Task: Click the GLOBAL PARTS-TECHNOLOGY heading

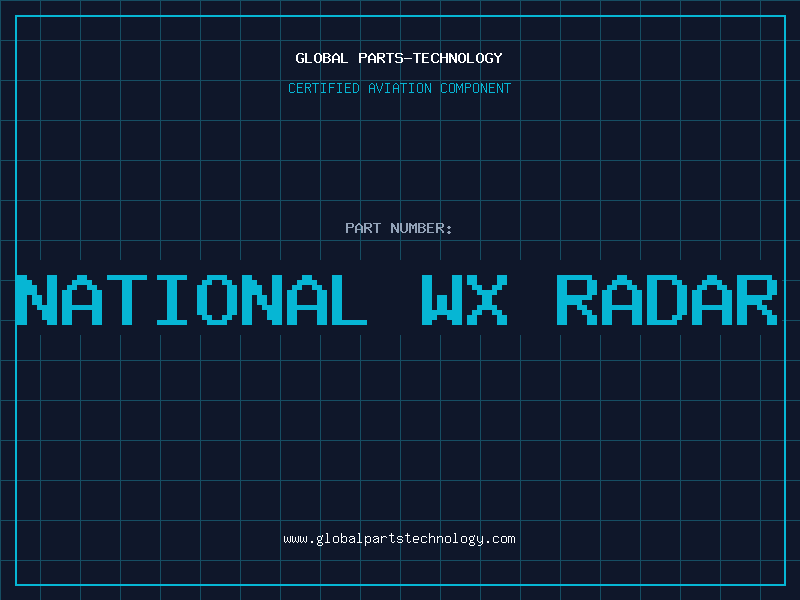Action: [399, 58]
